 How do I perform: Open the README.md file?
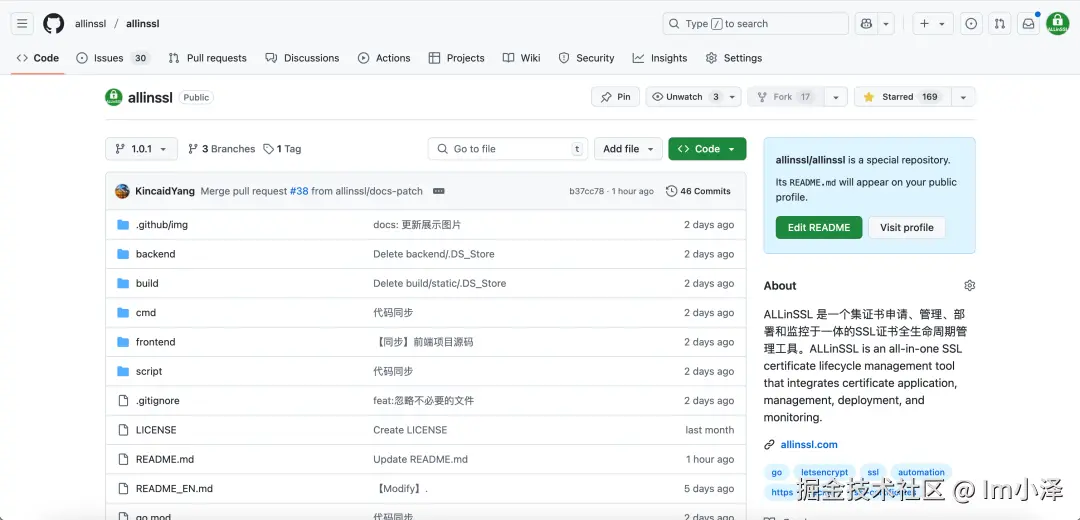(x=165, y=459)
